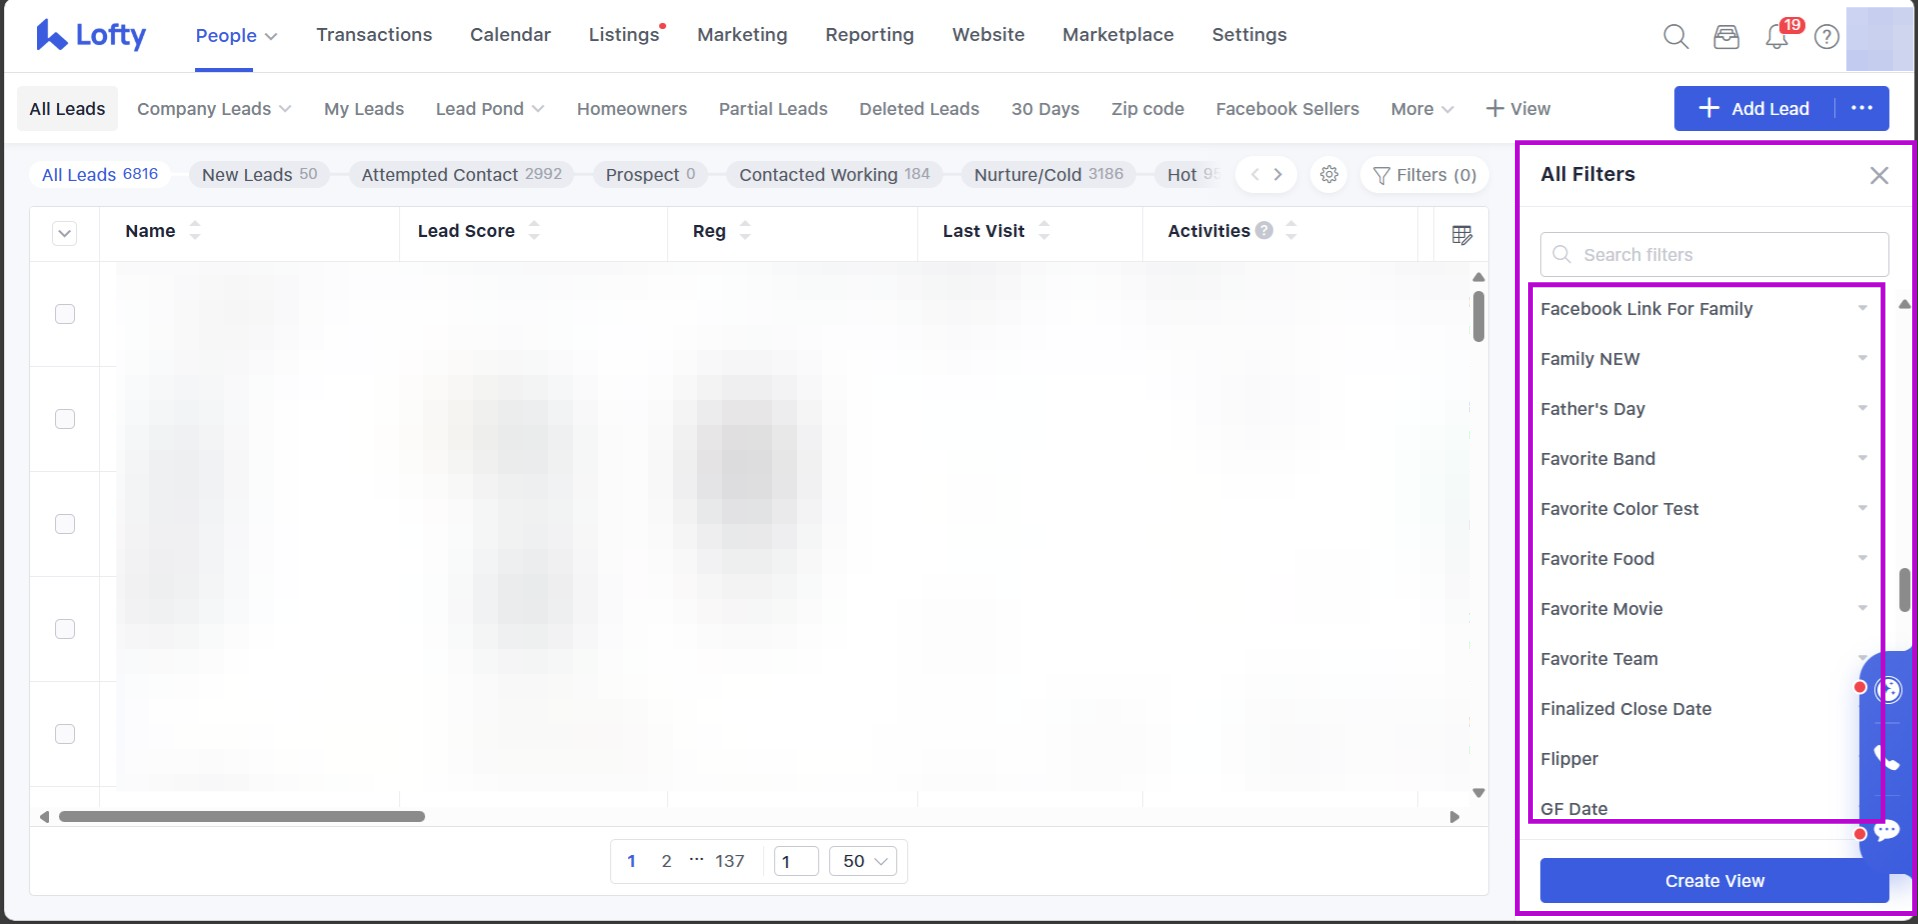The height and width of the screenshot is (924, 1918).
Task: Close the All Filters panel
Action: [1879, 176]
